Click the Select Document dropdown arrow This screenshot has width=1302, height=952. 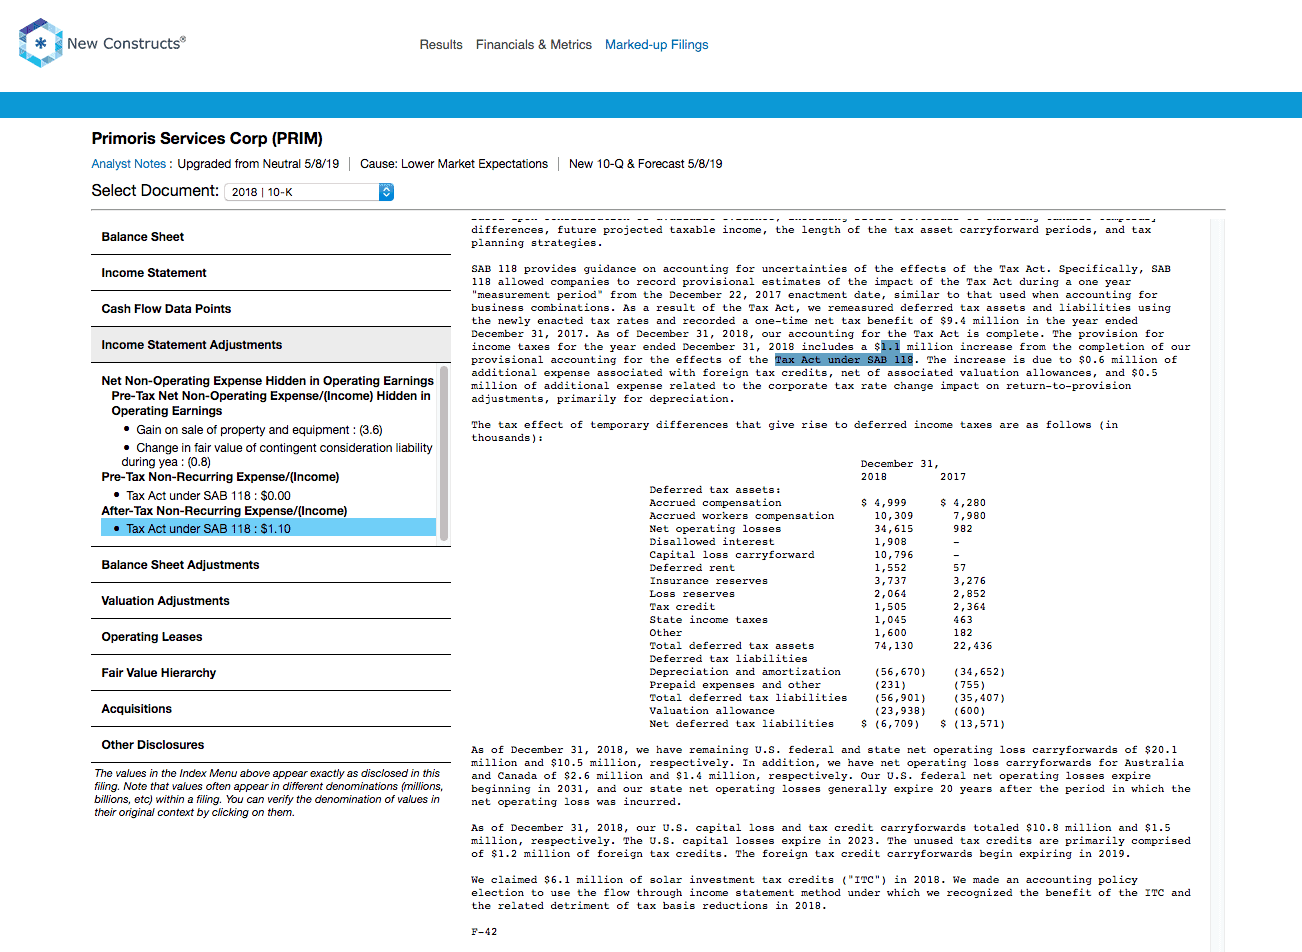pyautogui.click(x=386, y=192)
